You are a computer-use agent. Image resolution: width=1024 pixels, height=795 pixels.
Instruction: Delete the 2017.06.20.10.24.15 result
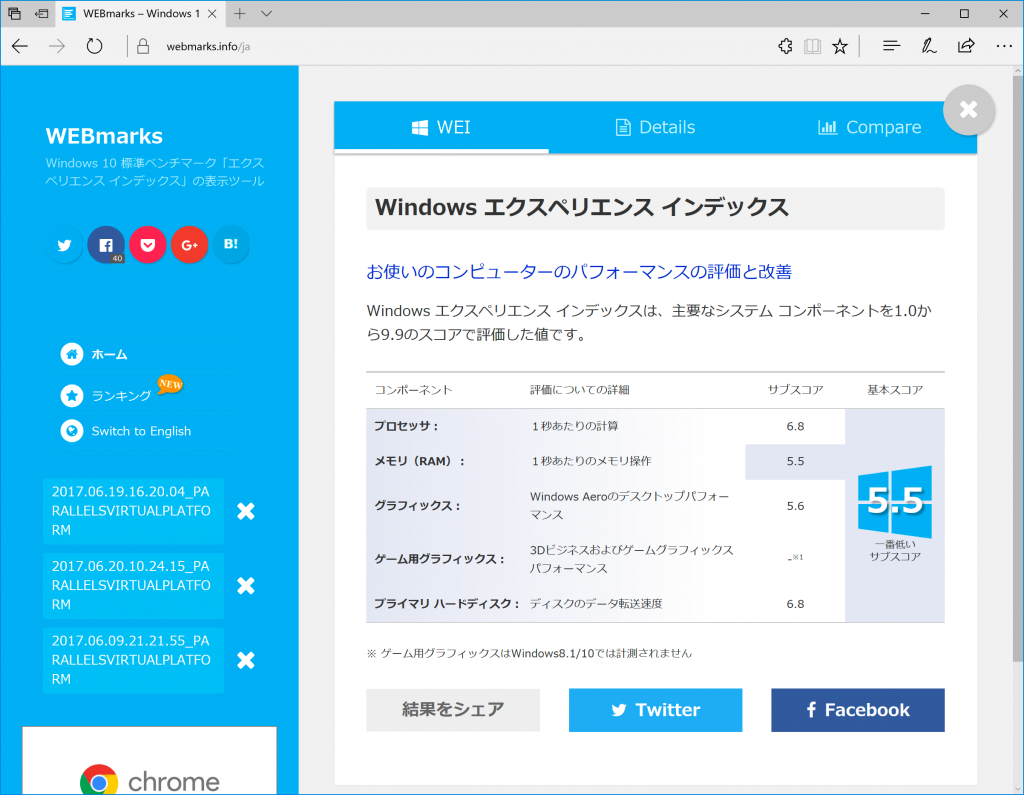246,585
